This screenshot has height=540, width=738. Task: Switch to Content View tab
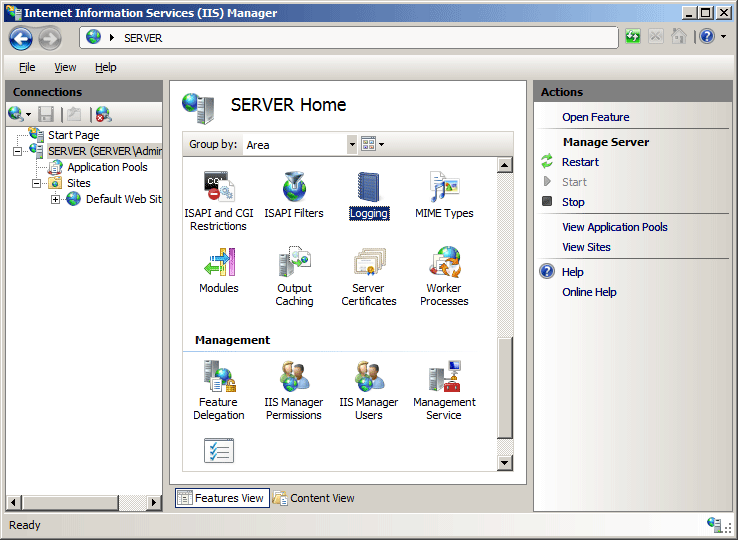tap(314, 498)
